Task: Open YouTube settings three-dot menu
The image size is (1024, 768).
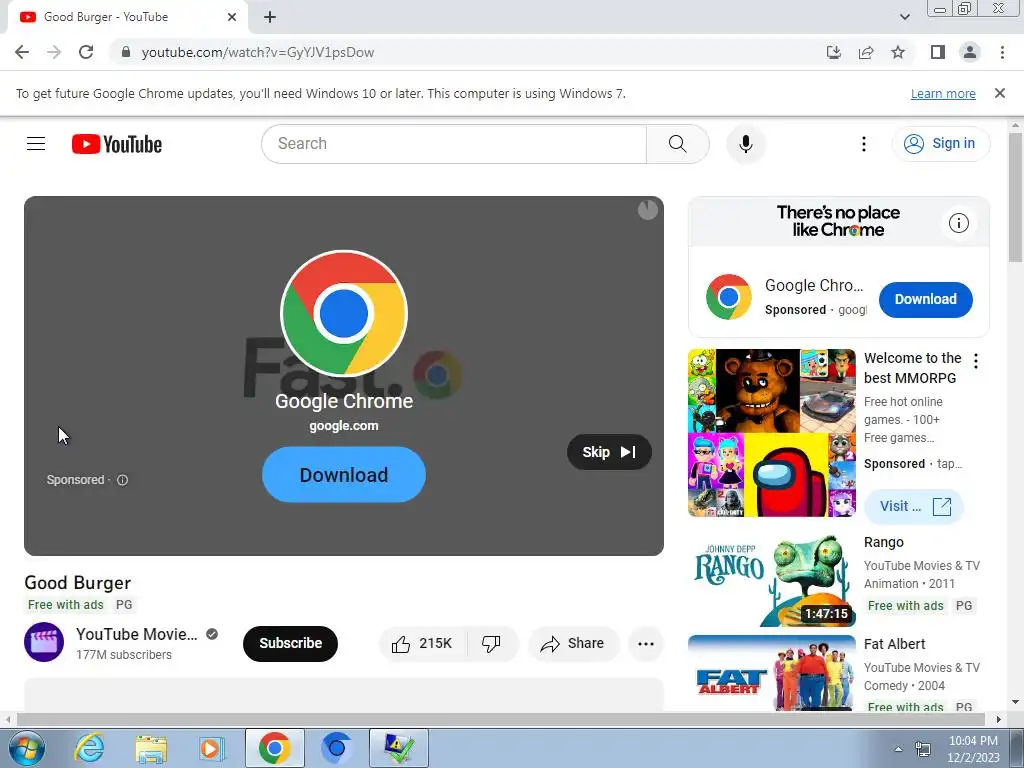Action: click(x=863, y=144)
